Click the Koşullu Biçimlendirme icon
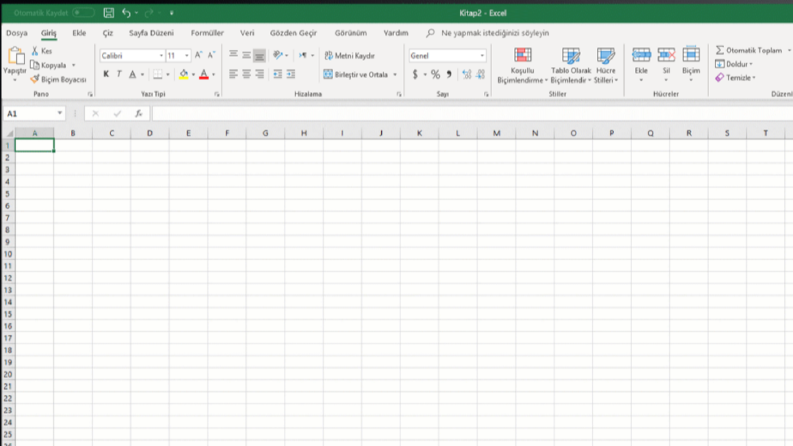 (x=522, y=55)
